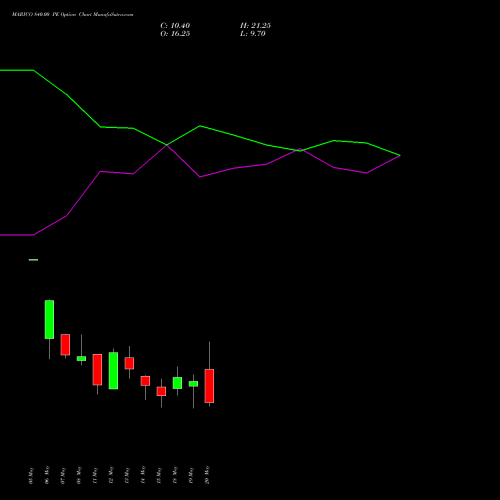Click the MARICO PE Options Chart title
This screenshot has height=500, width=500.
point(73,14)
